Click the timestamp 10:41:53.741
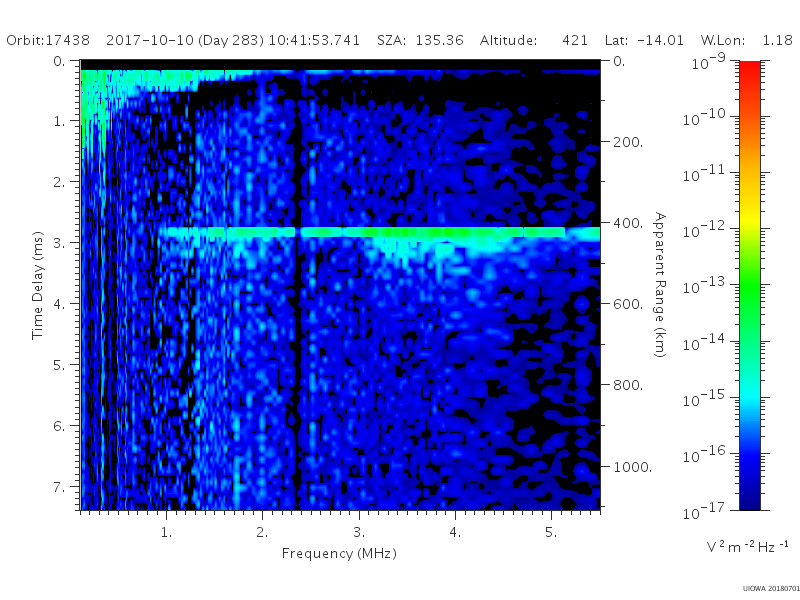The width and height of the screenshot is (800, 600). coord(314,40)
